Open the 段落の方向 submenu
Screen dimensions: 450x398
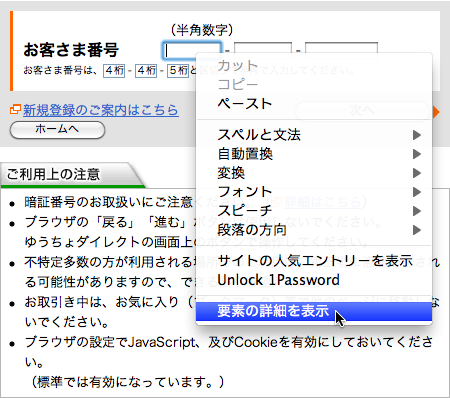click(x=313, y=230)
